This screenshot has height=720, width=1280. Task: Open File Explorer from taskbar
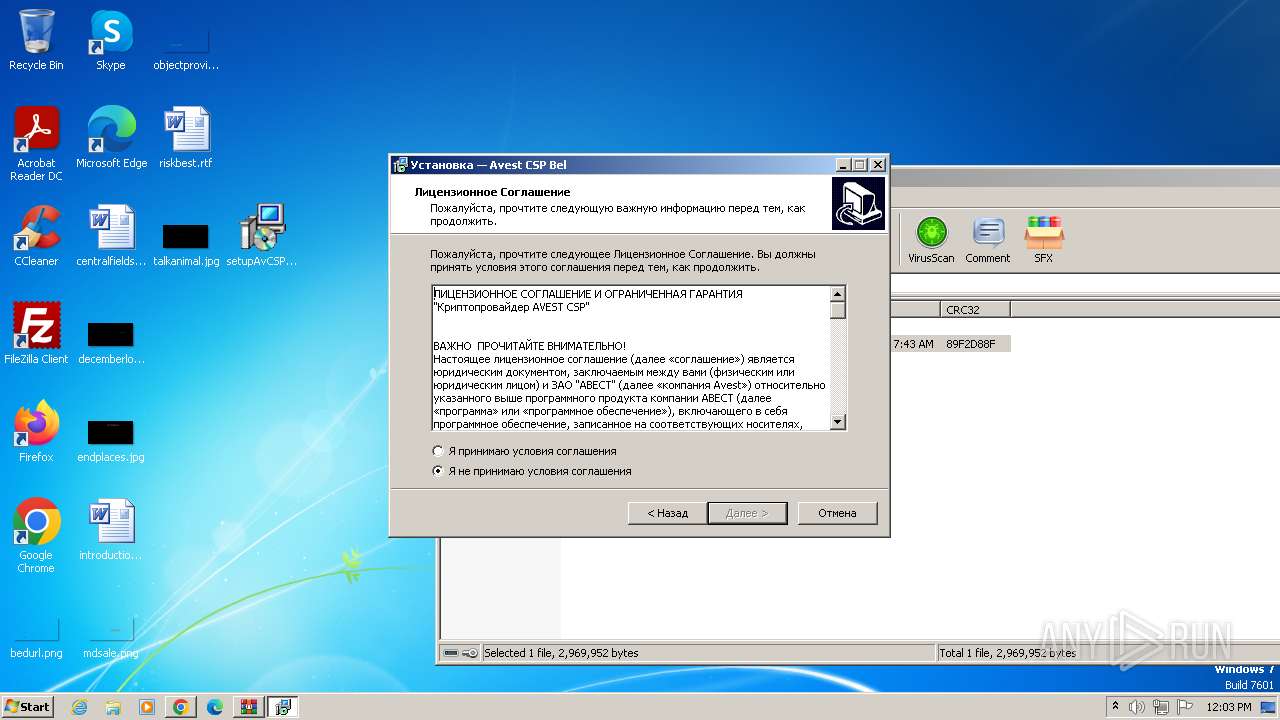pyautogui.click(x=113, y=707)
